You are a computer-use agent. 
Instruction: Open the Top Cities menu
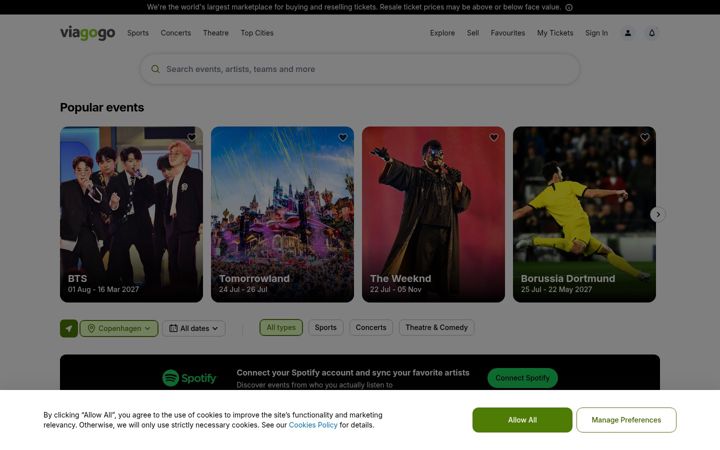(257, 33)
